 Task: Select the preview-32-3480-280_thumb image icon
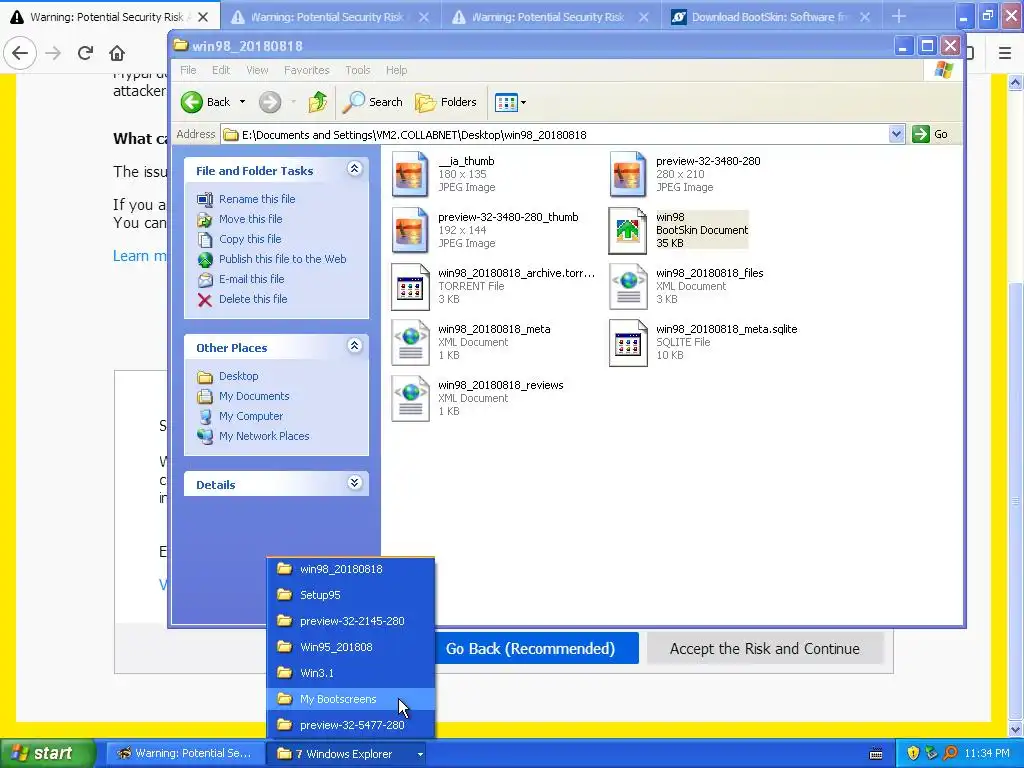pyautogui.click(x=410, y=231)
